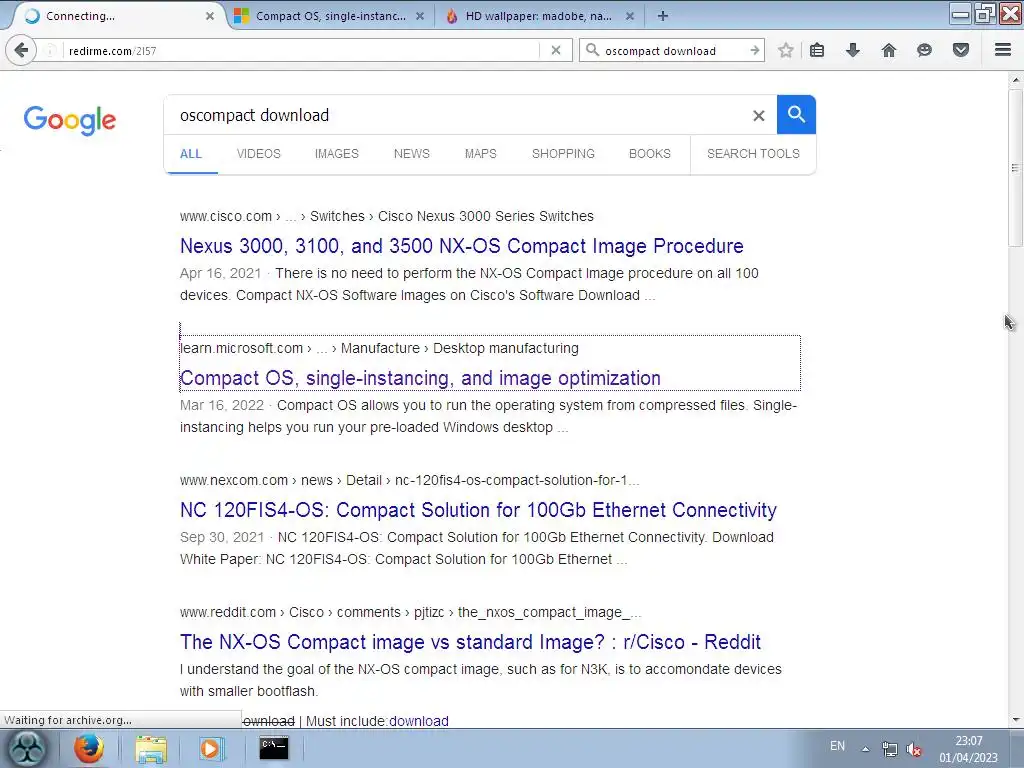Image resolution: width=1024 pixels, height=768 pixels.
Task: Open the network tray icon
Action: (x=889, y=748)
